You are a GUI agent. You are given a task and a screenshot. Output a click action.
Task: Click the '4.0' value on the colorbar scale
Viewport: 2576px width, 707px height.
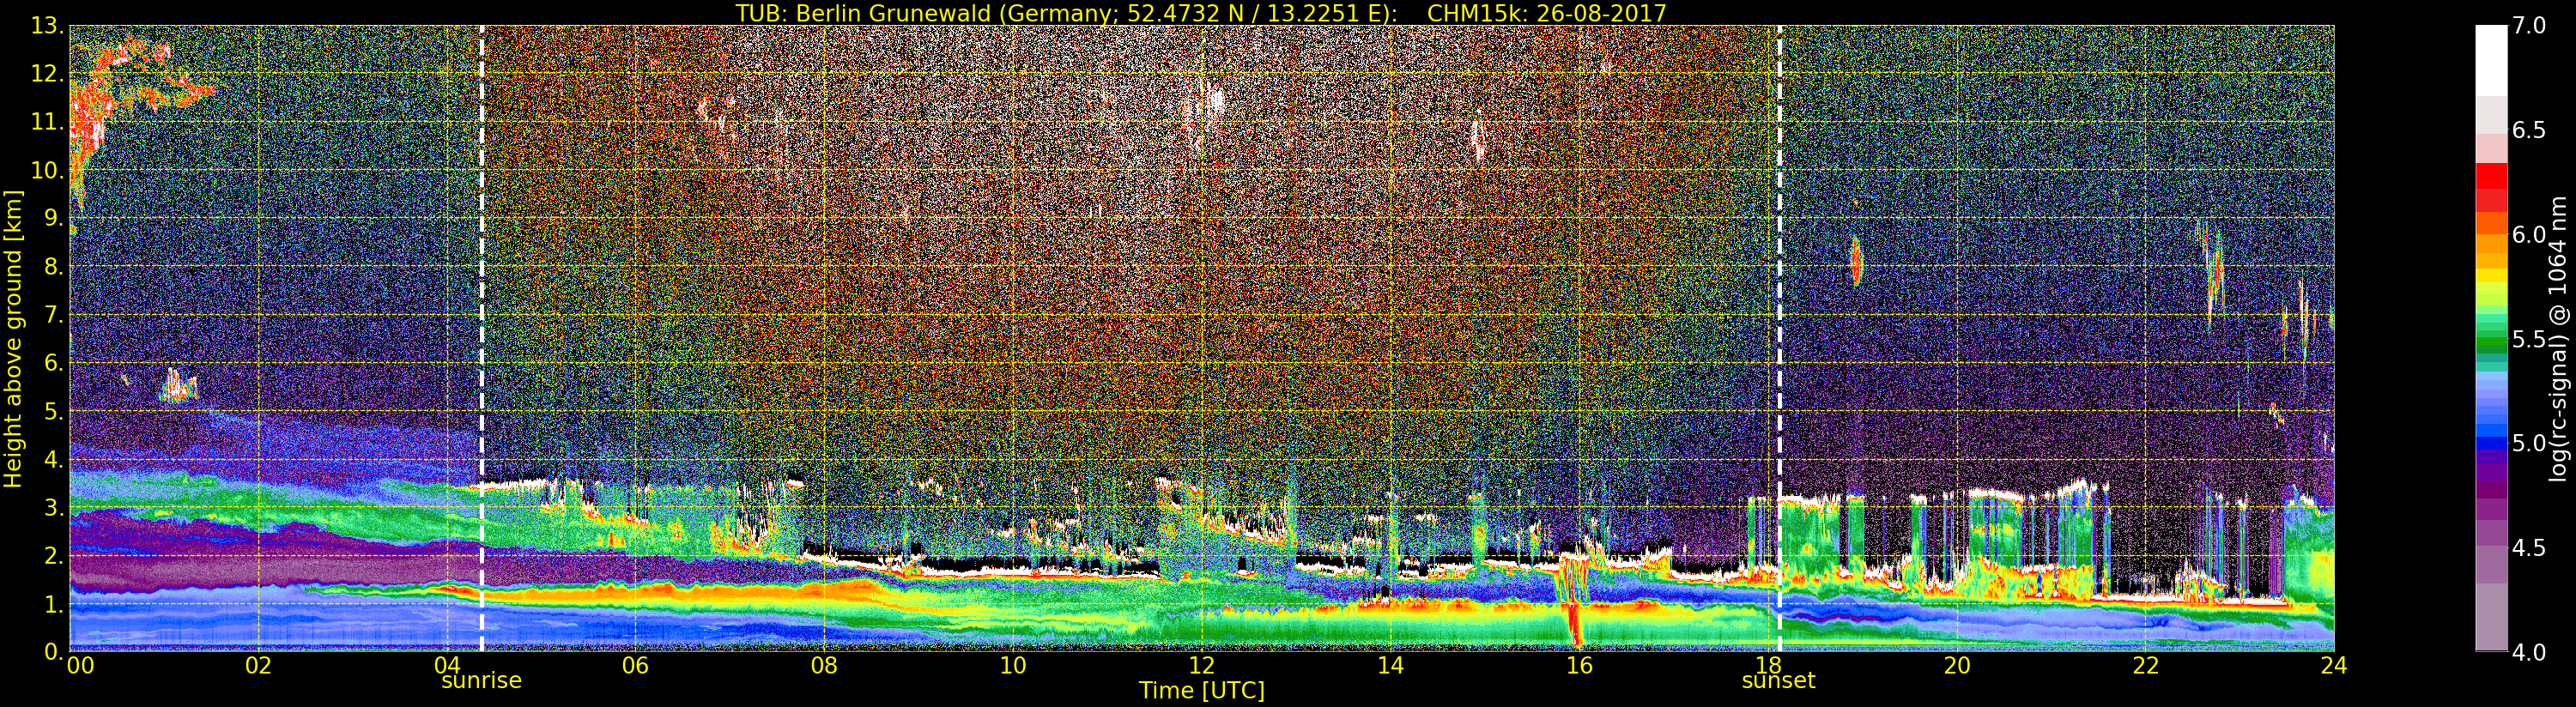(x=2529, y=652)
